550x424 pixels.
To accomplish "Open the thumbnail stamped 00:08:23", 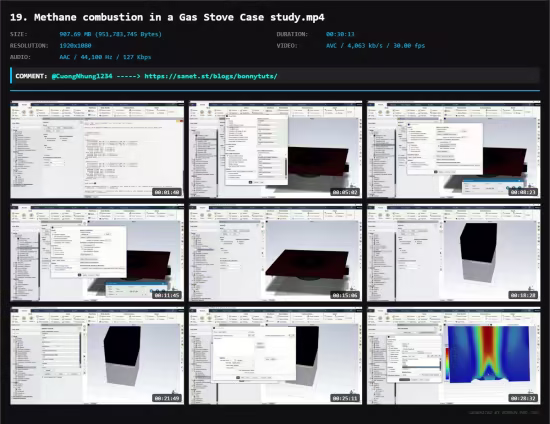I will 454,149.
